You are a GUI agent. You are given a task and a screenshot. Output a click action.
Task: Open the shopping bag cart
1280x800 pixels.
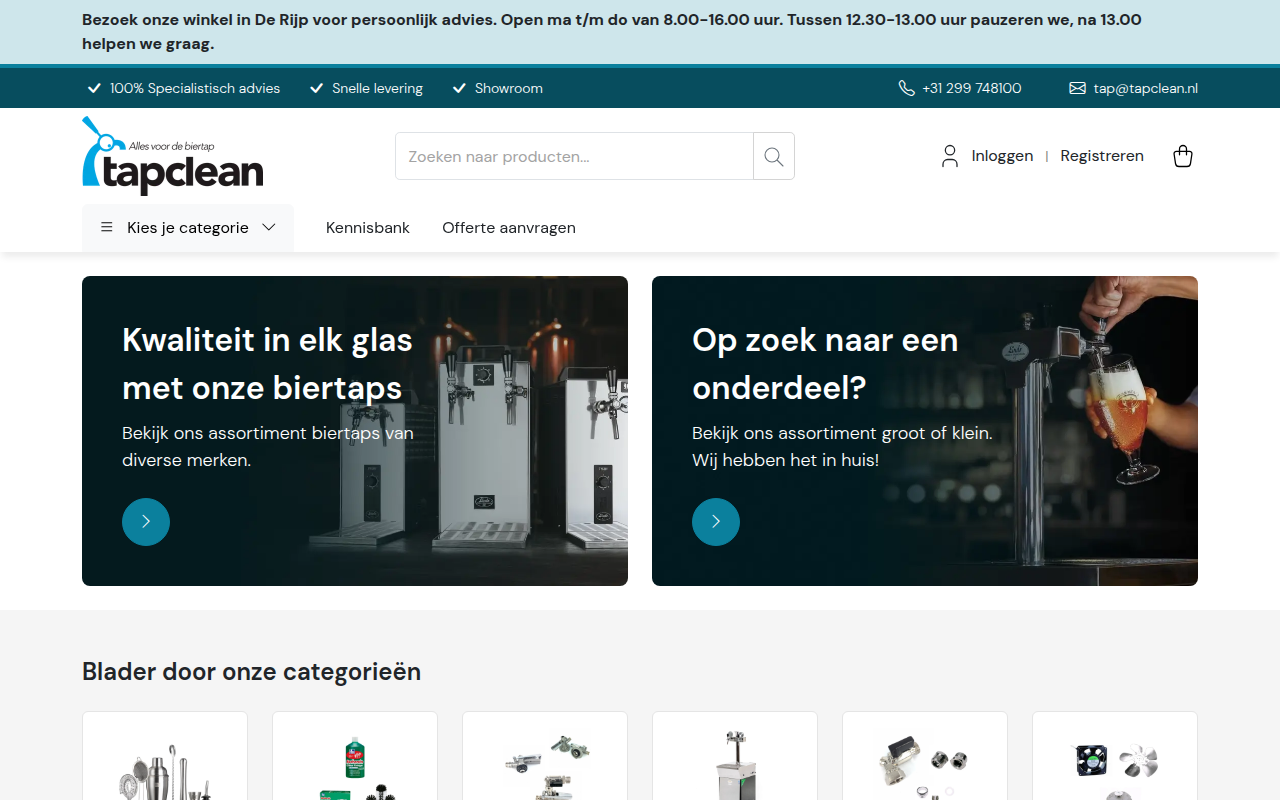1183,156
